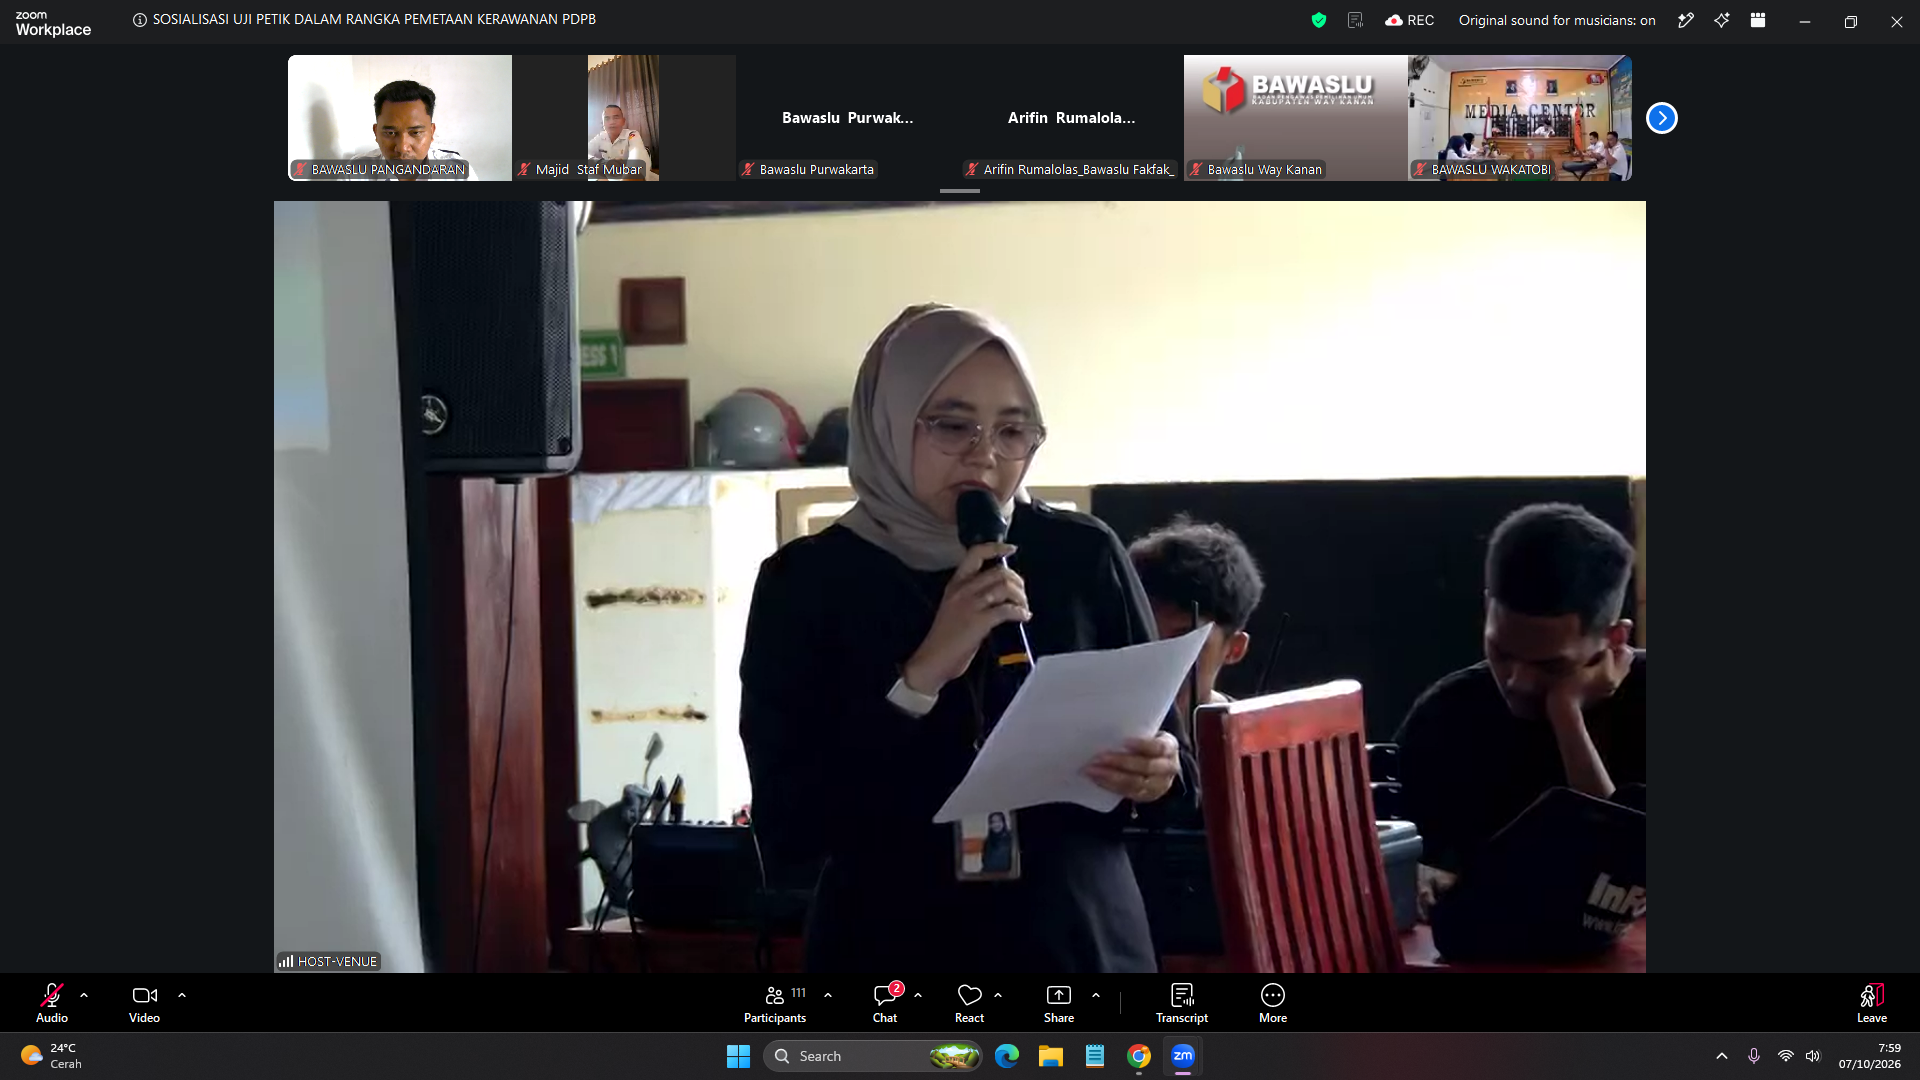Select Arifin Rumalolas_Bawaslu Fakfak participant tile
Viewport: 1920px width, 1080px height.
[x=1072, y=118]
